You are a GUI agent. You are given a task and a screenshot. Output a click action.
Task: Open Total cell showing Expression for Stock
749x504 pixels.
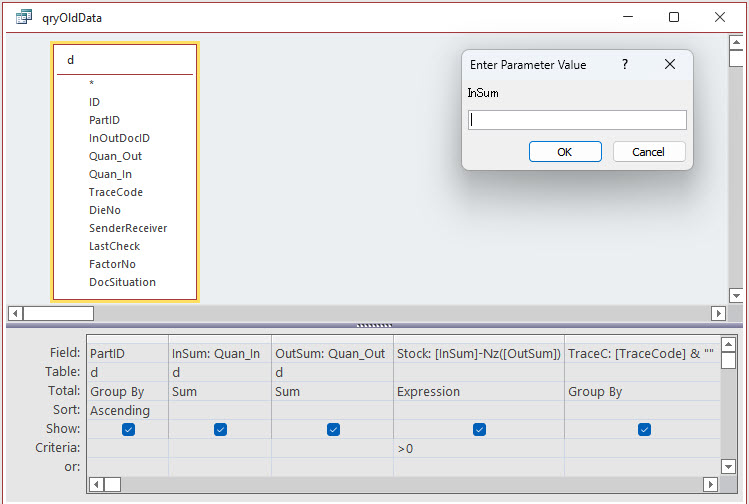tap(478, 392)
